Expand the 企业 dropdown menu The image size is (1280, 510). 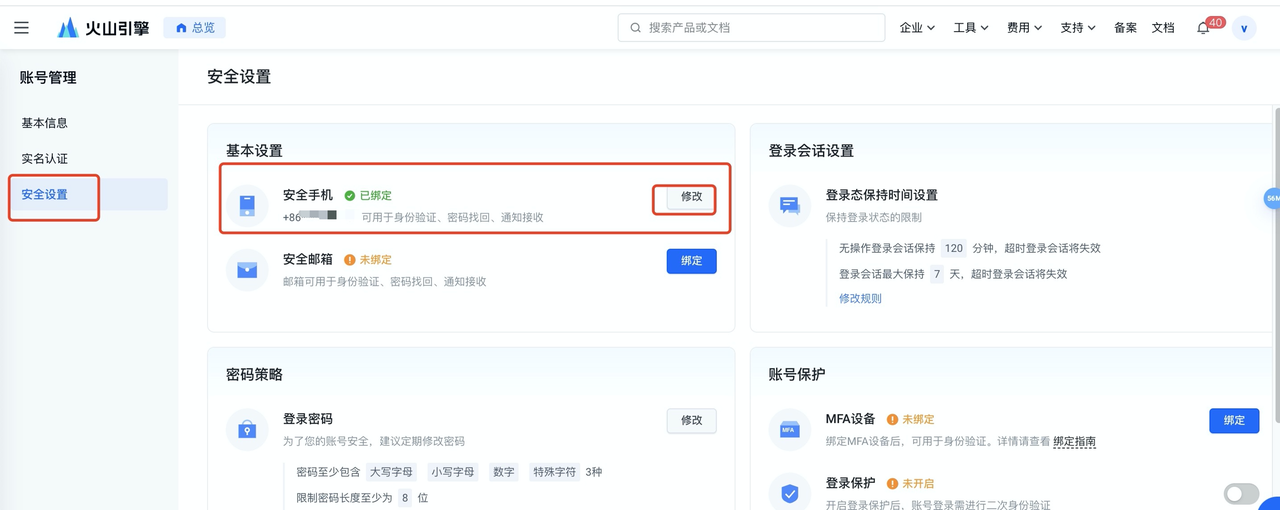[x=917, y=28]
